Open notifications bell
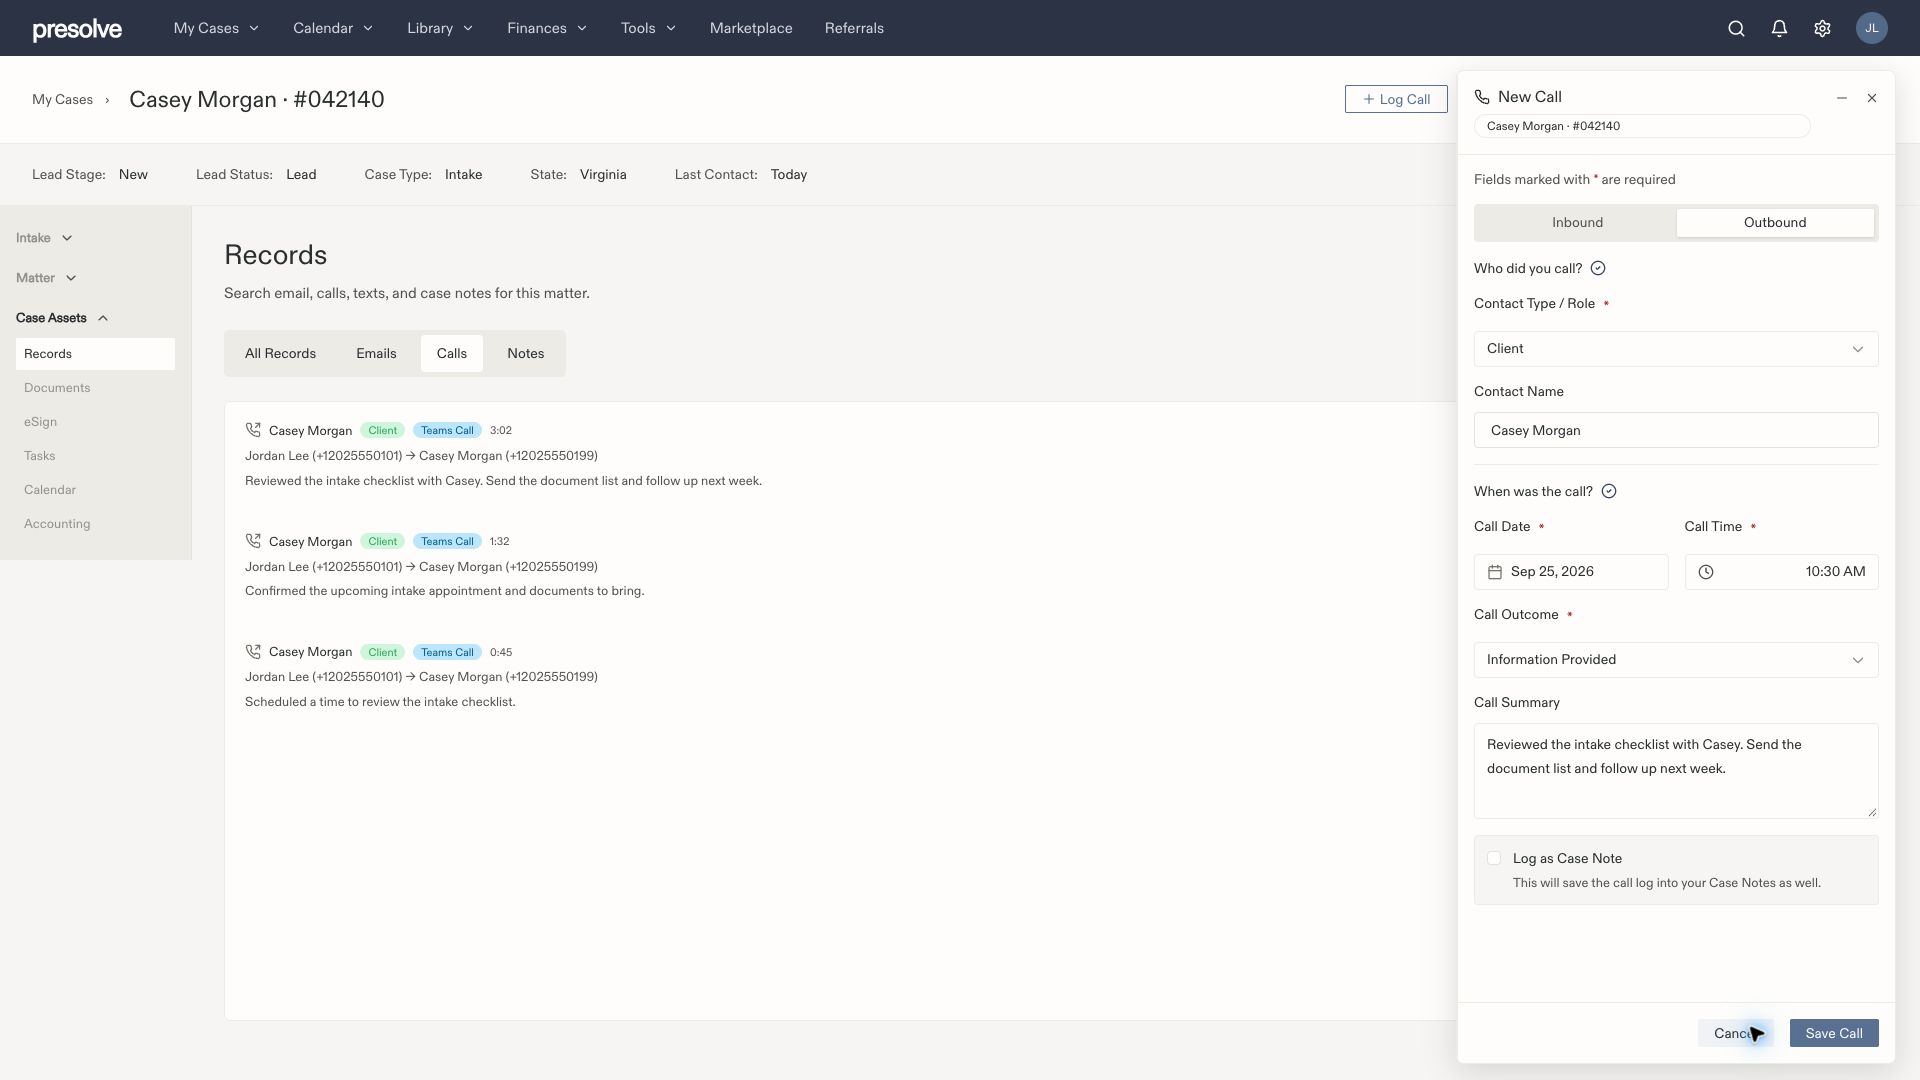 point(1779,28)
